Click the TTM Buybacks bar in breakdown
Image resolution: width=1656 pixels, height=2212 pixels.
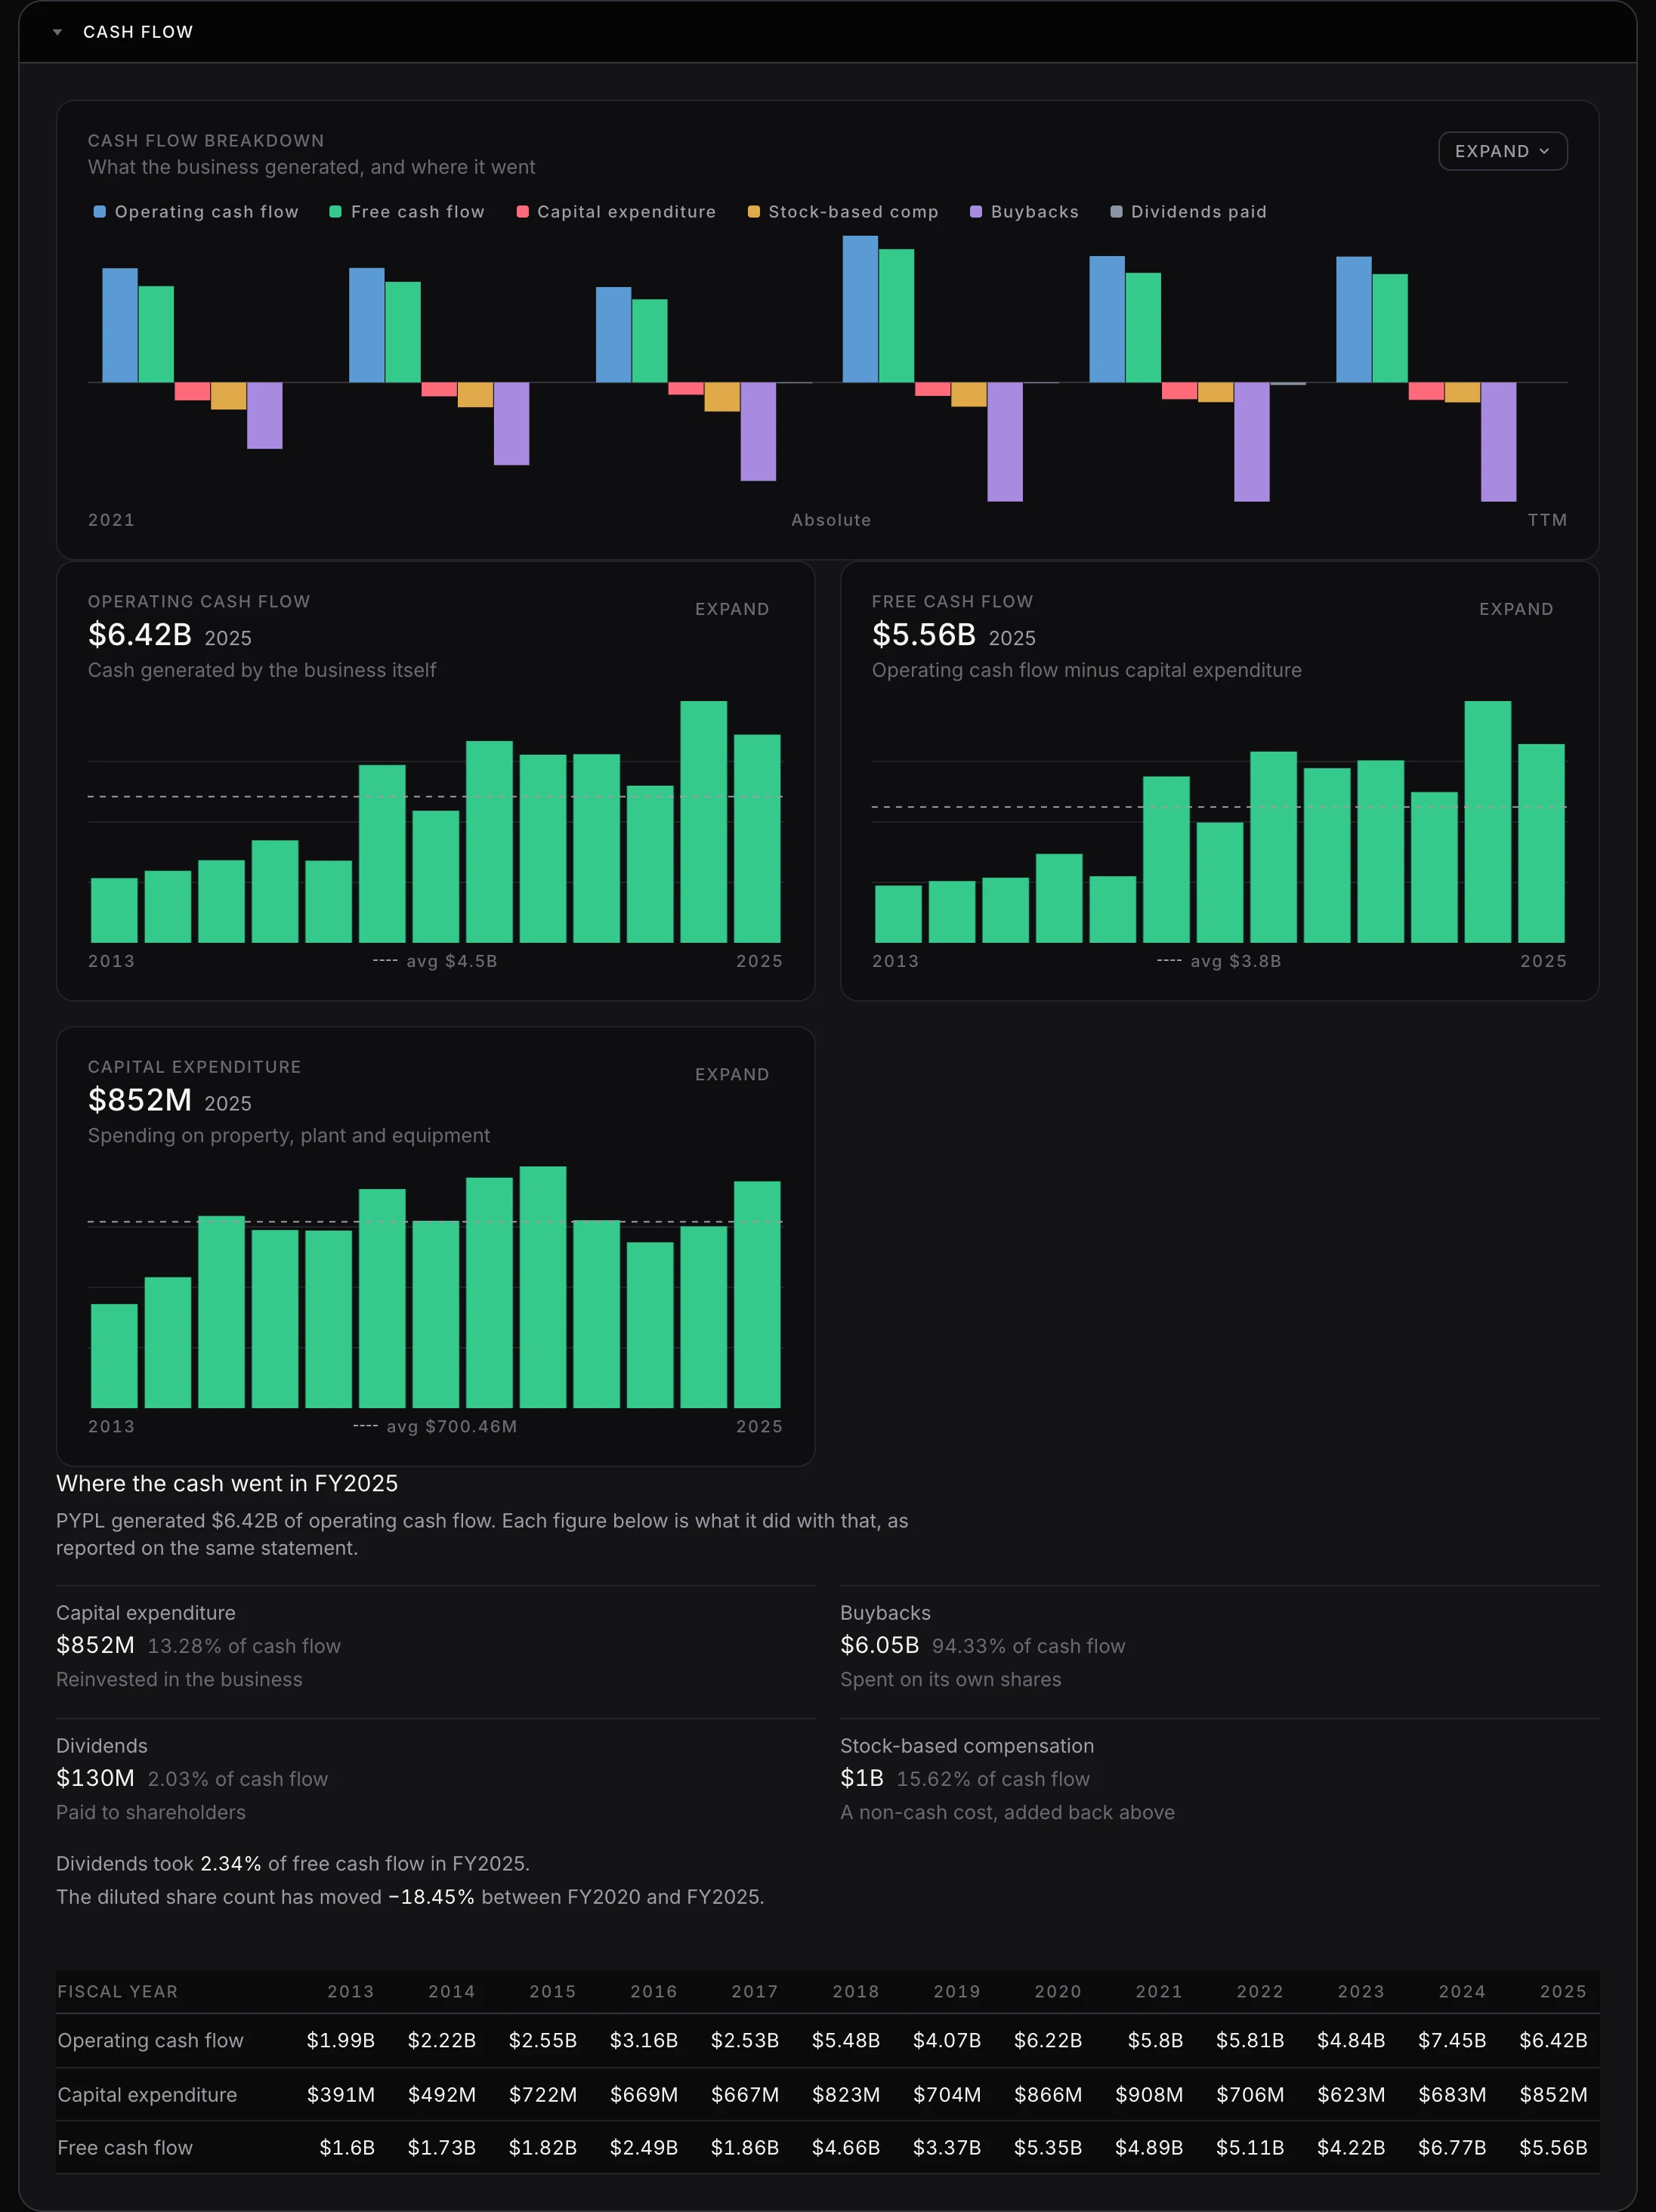[x=1498, y=442]
